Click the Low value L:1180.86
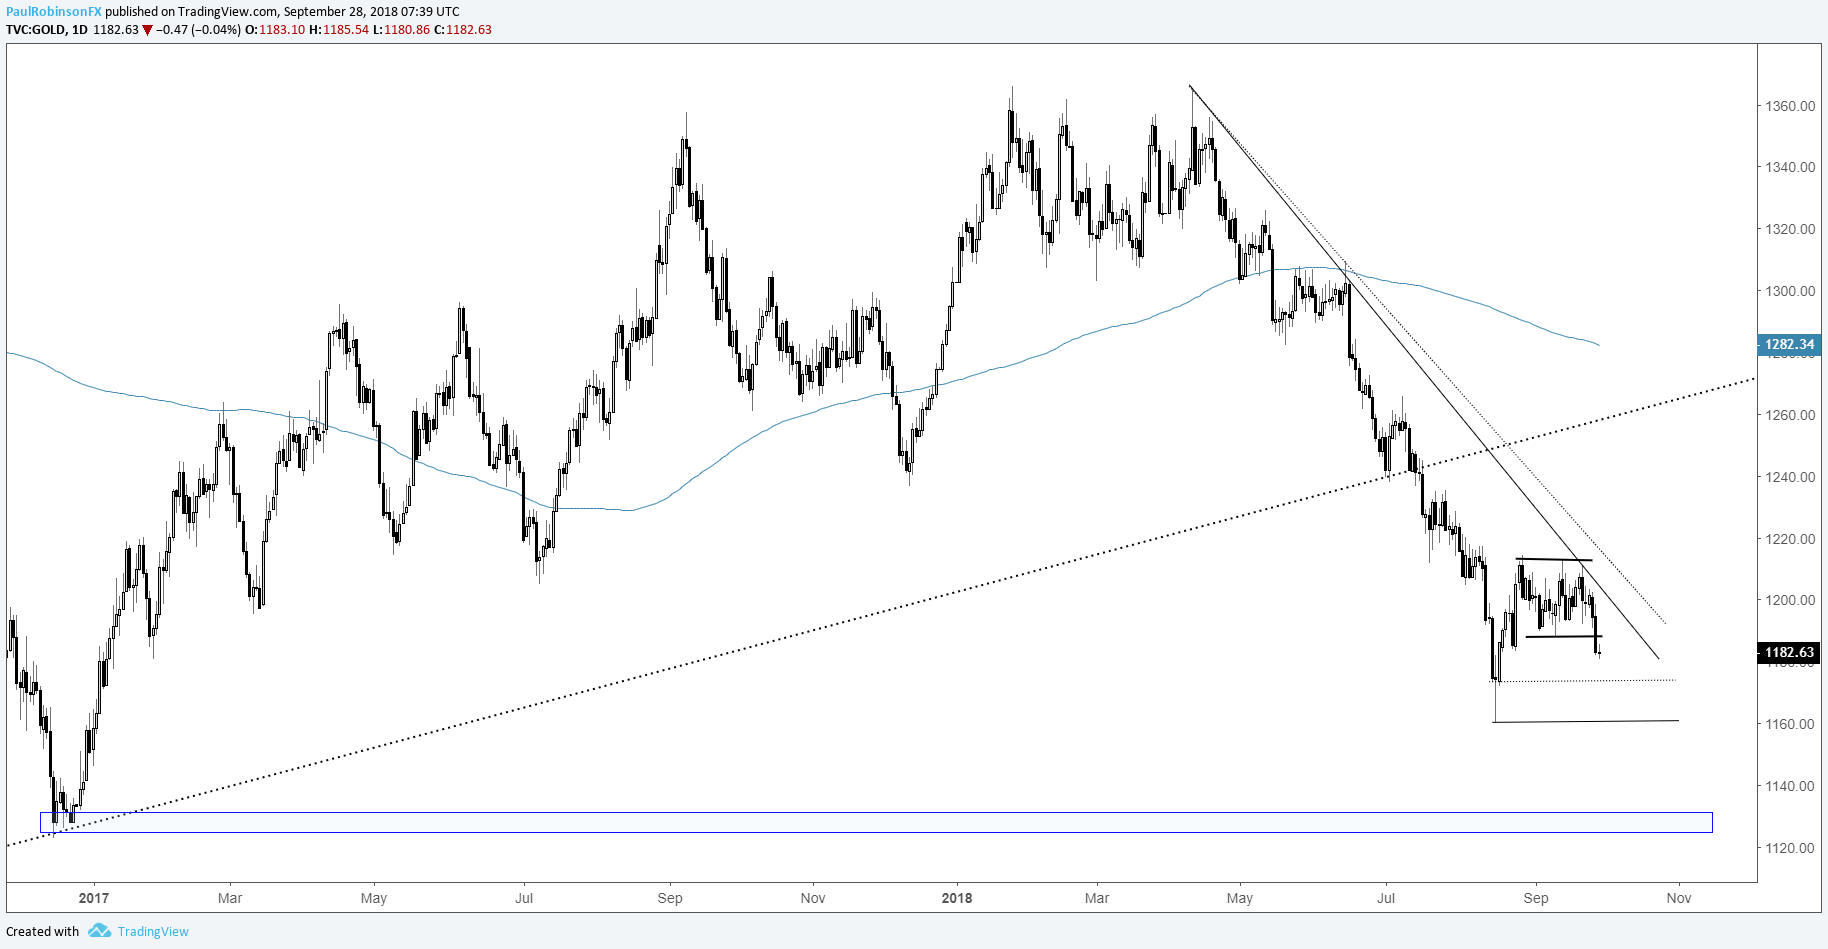Image resolution: width=1828 pixels, height=949 pixels. pyautogui.click(x=402, y=30)
